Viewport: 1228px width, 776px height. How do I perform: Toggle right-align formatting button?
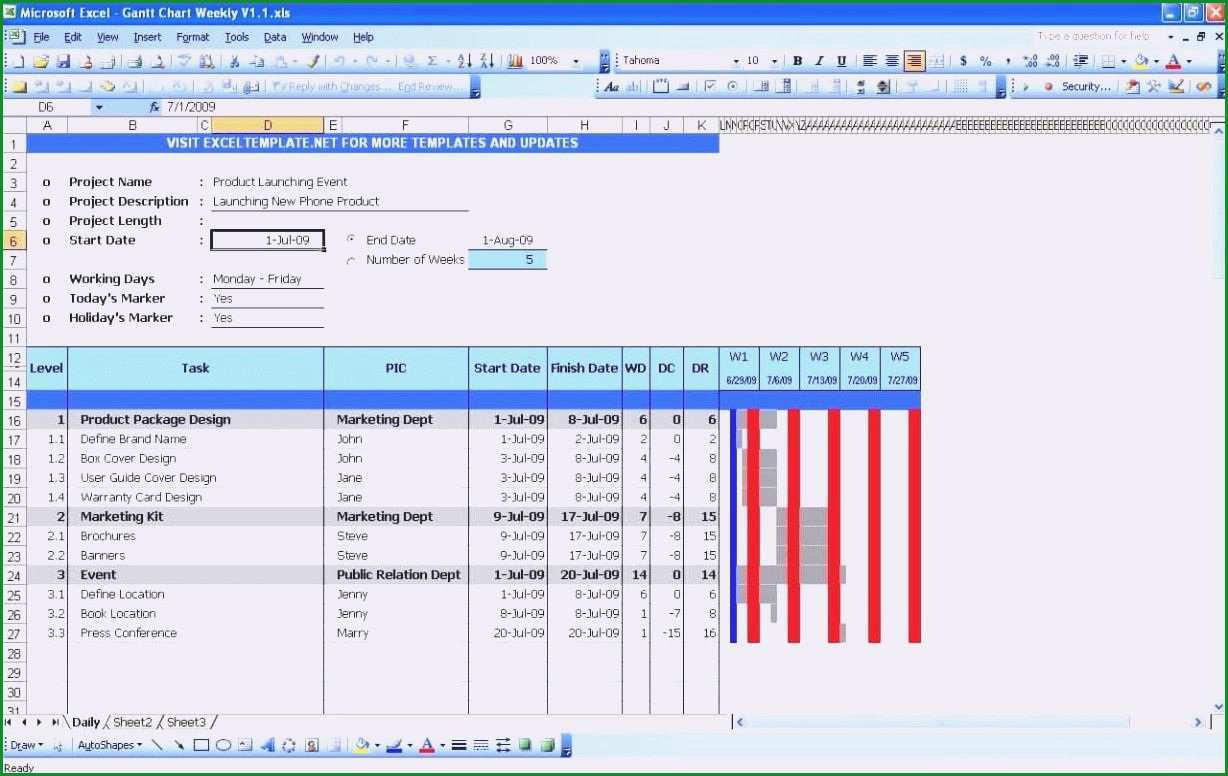coord(914,61)
